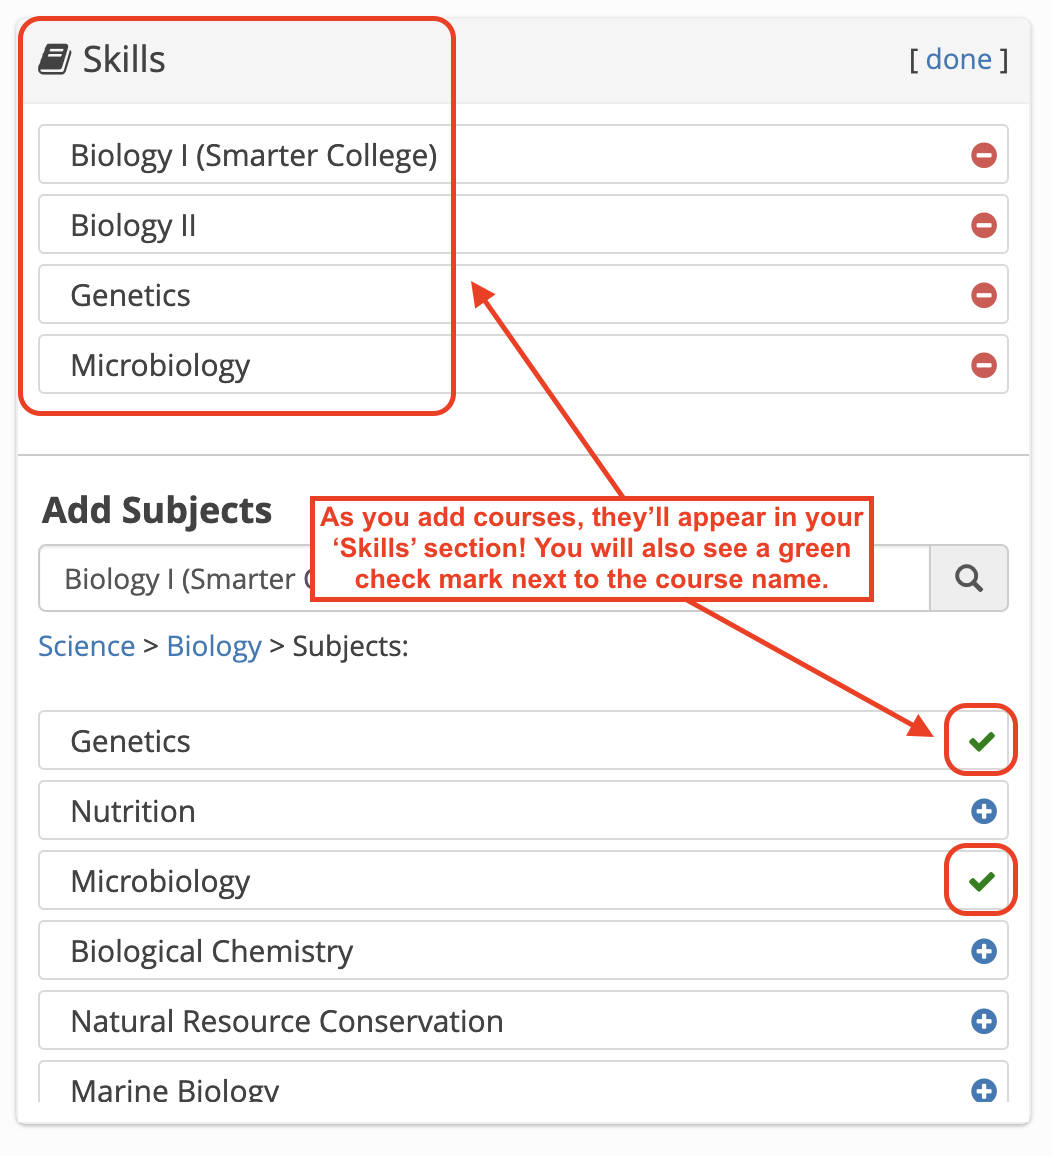The image size is (1052, 1156).
Task: Remove Biology II from skills
Action: 983,225
